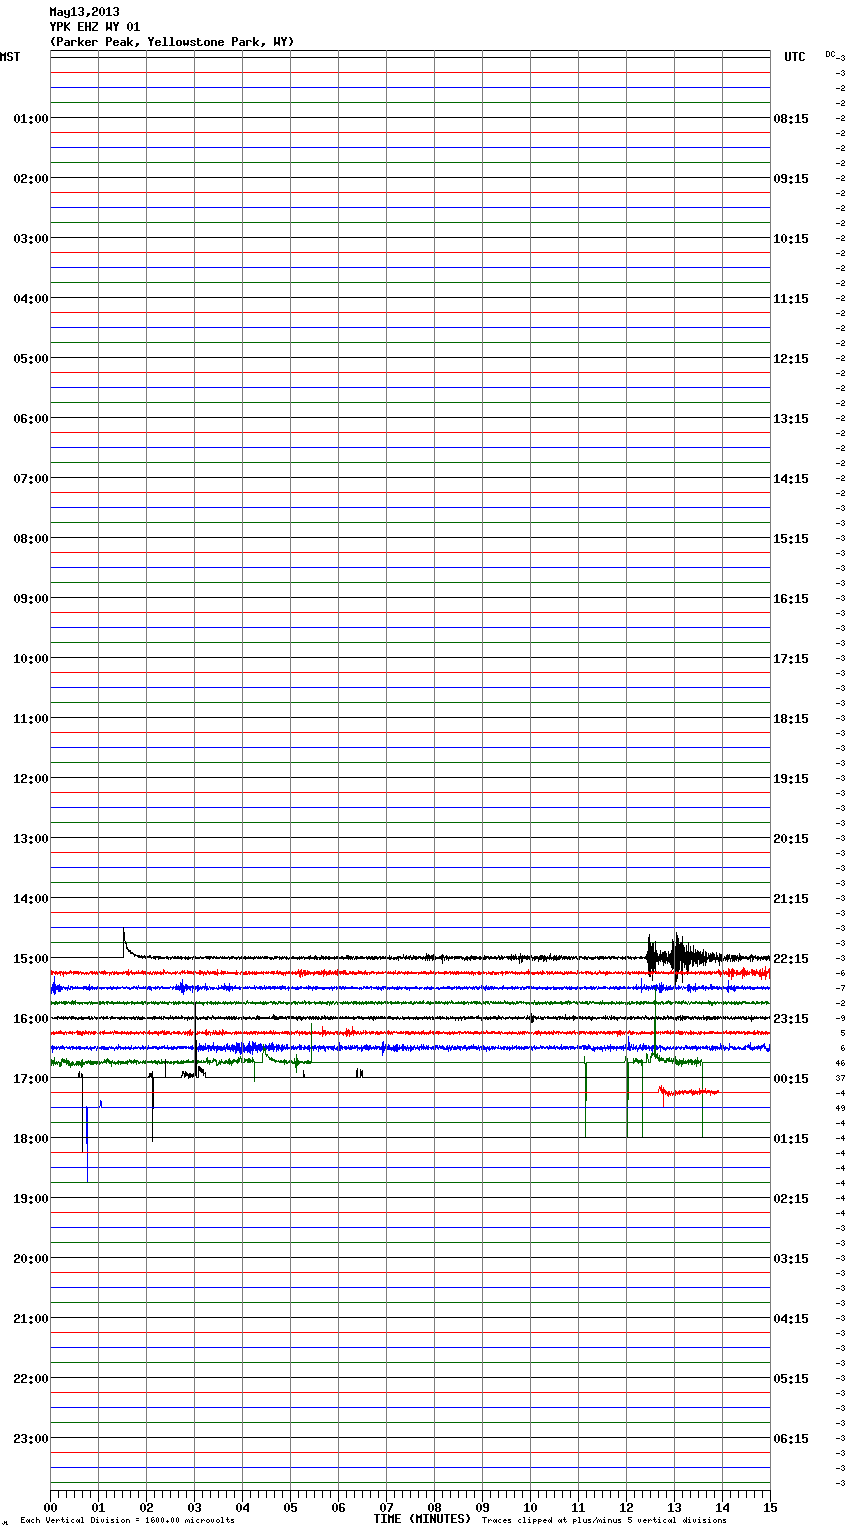Image resolution: width=850 pixels, height=1534 pixels.
Task: Click the UTC time label '01:15'
Action: [x=791, y=1139]
